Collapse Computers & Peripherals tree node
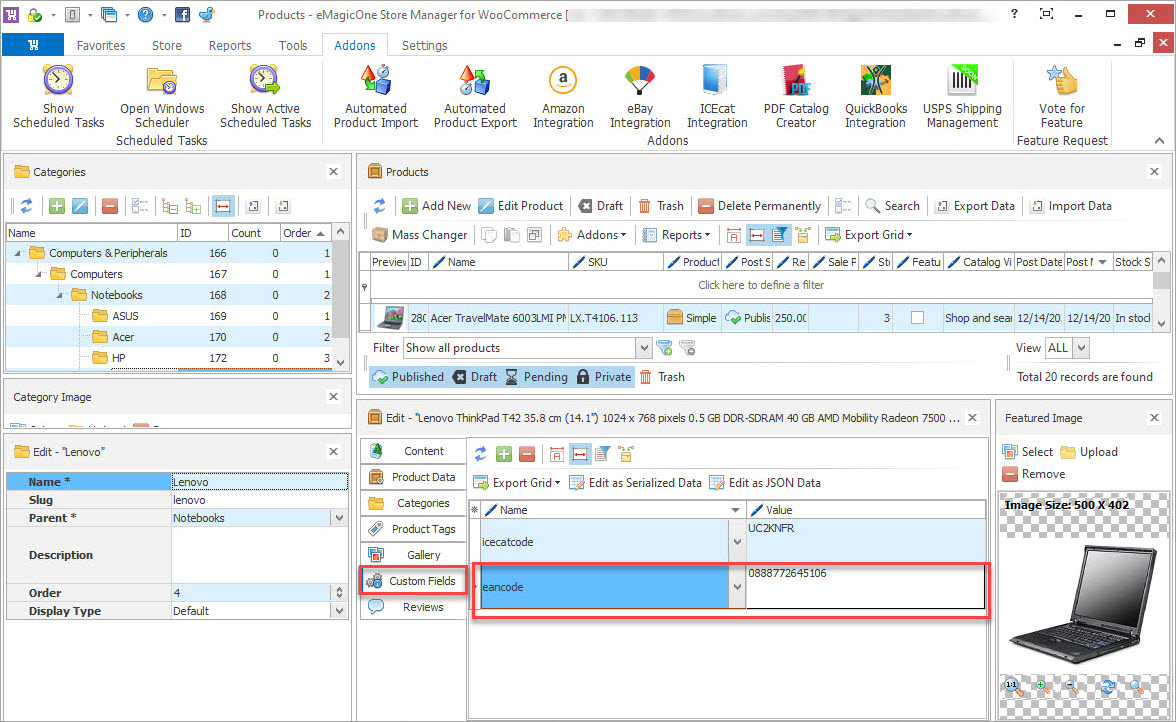This screenshot has height=722, width=1176. 17,253
